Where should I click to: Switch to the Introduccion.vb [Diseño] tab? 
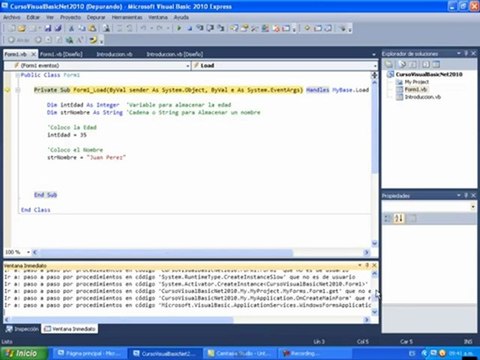coord(175,54)
